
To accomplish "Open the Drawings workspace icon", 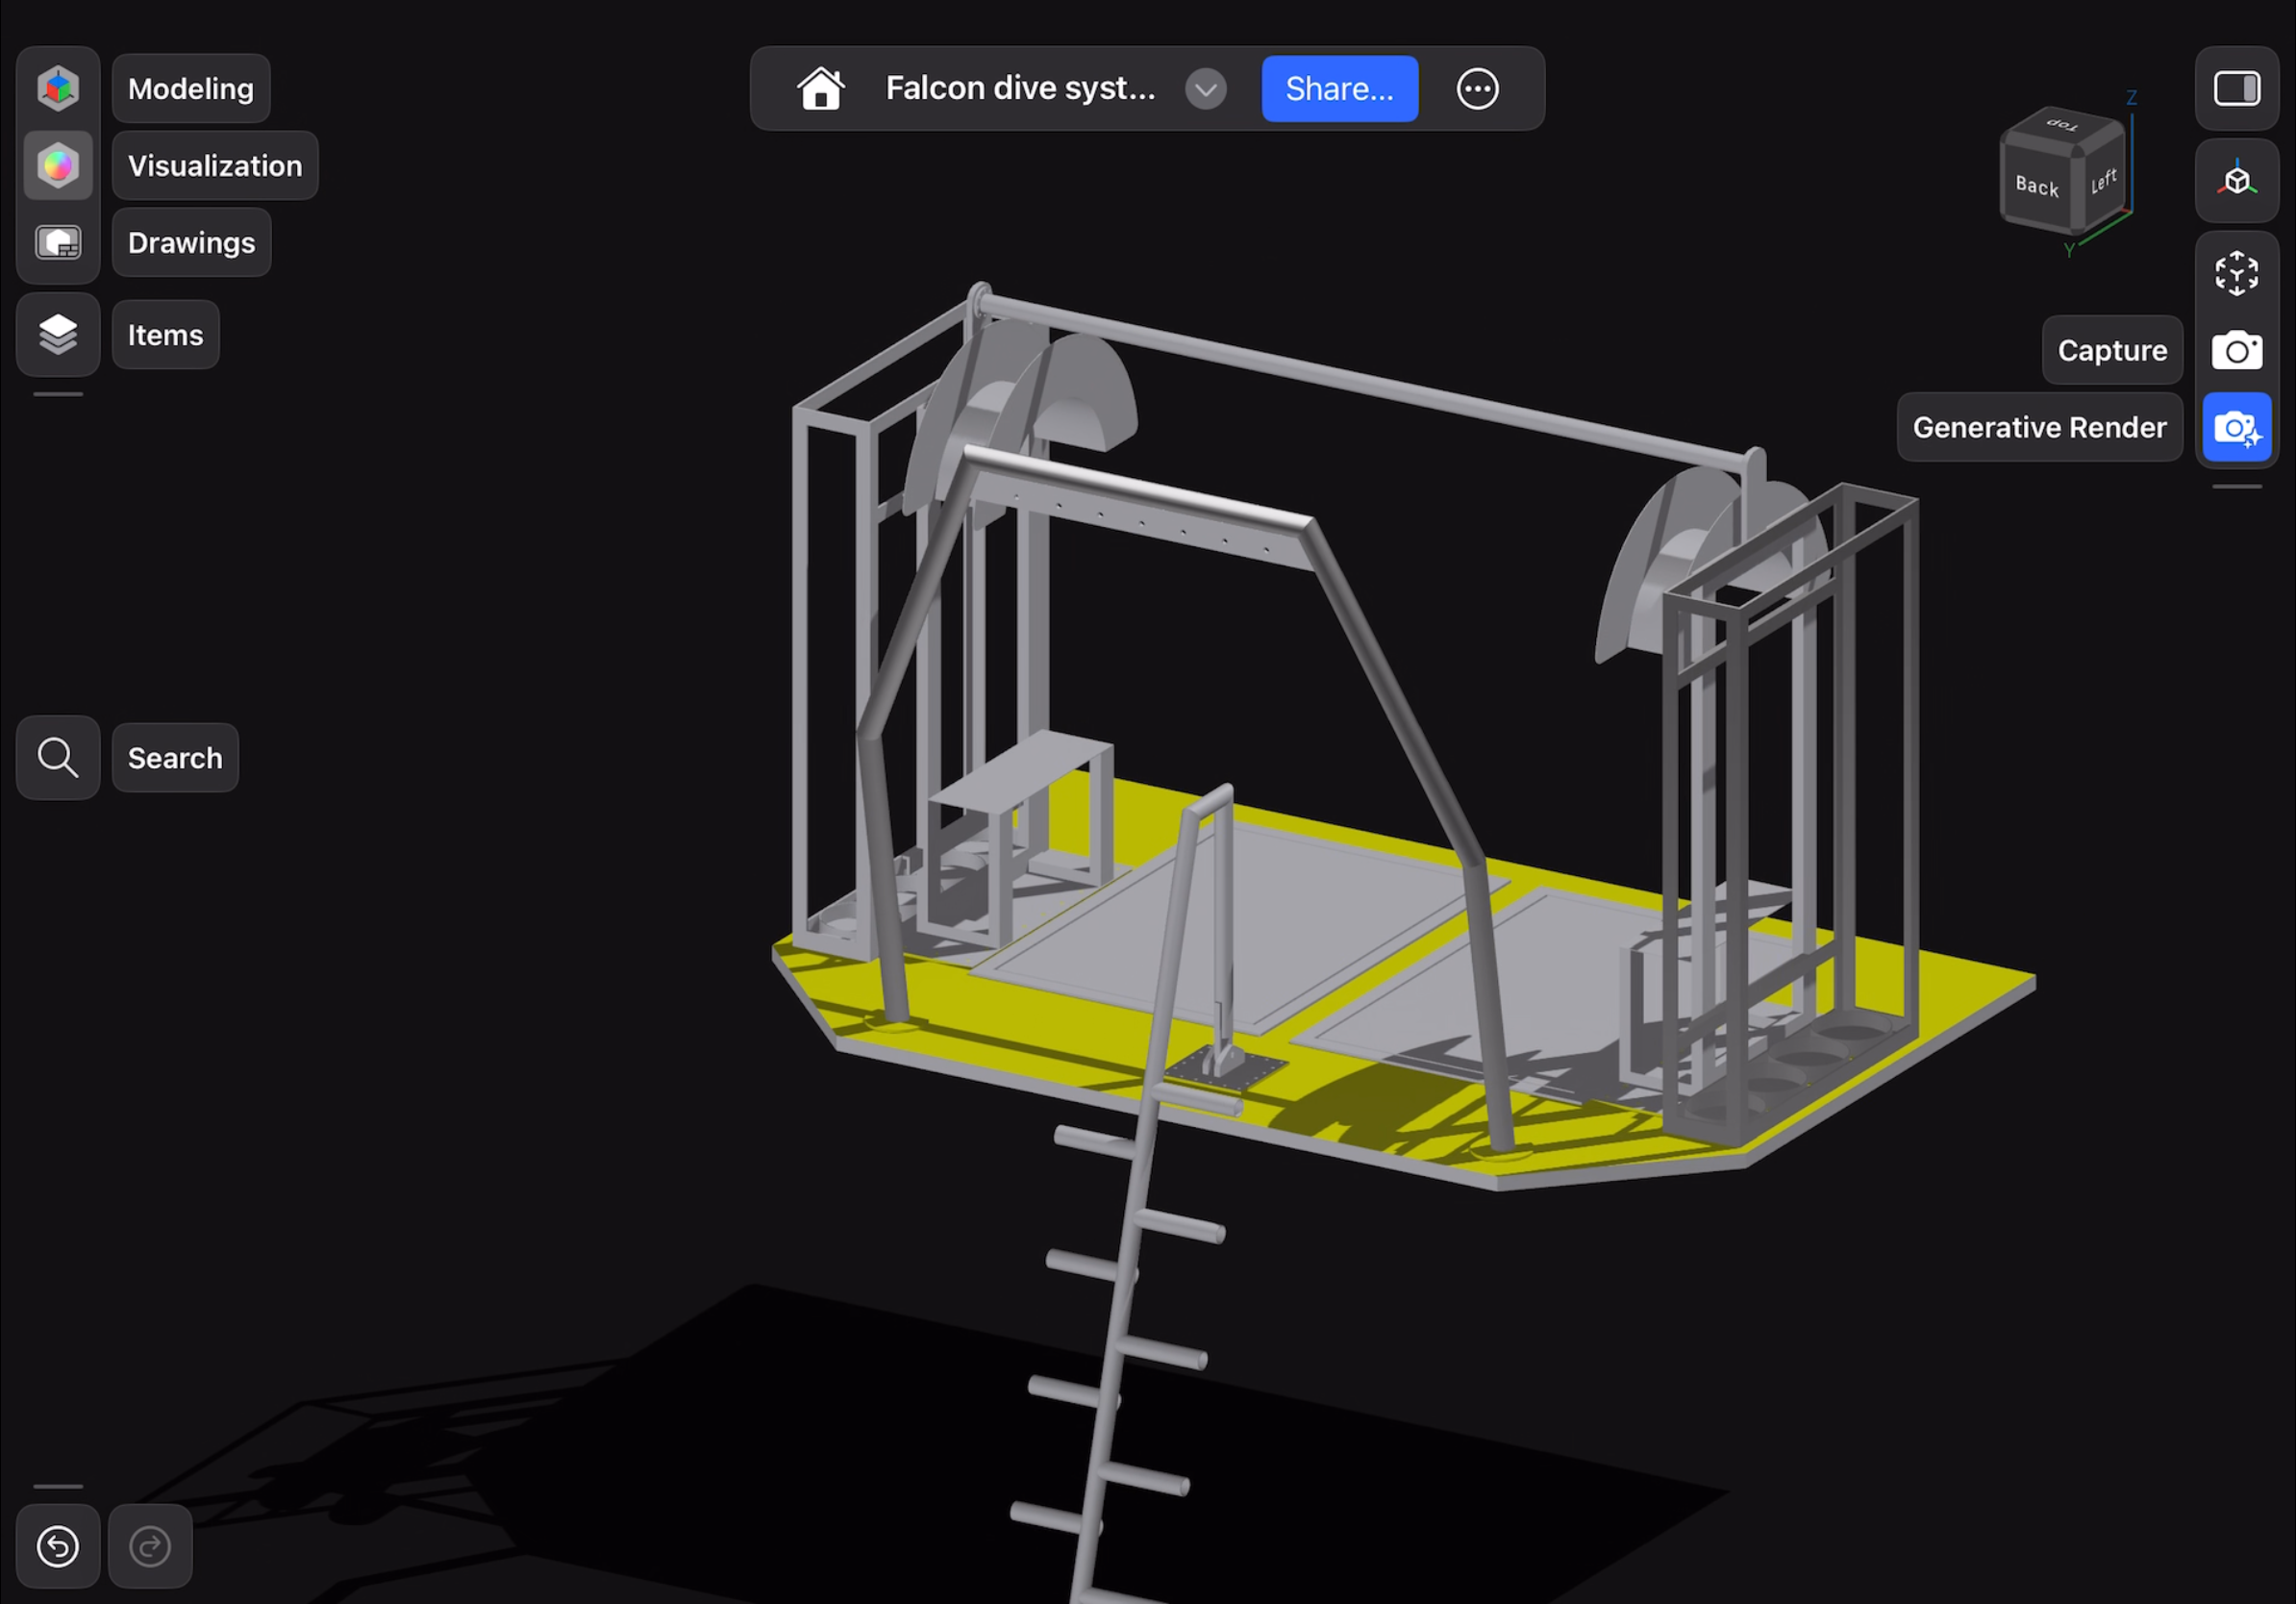I will pos(58,242).
